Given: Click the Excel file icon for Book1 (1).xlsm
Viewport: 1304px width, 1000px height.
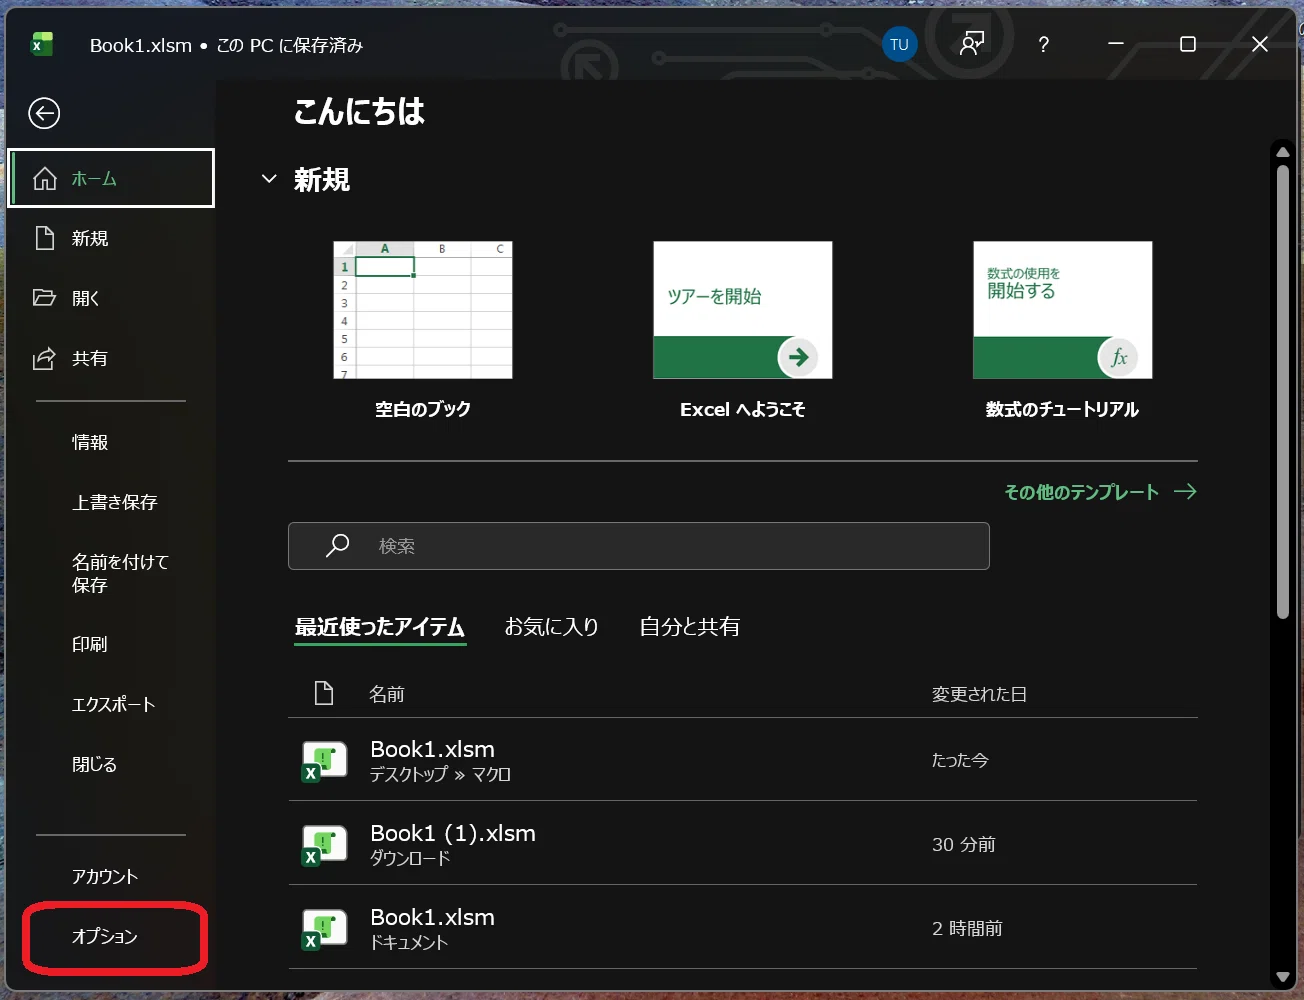Looking at the screenshot, I should tap(324, 845).
